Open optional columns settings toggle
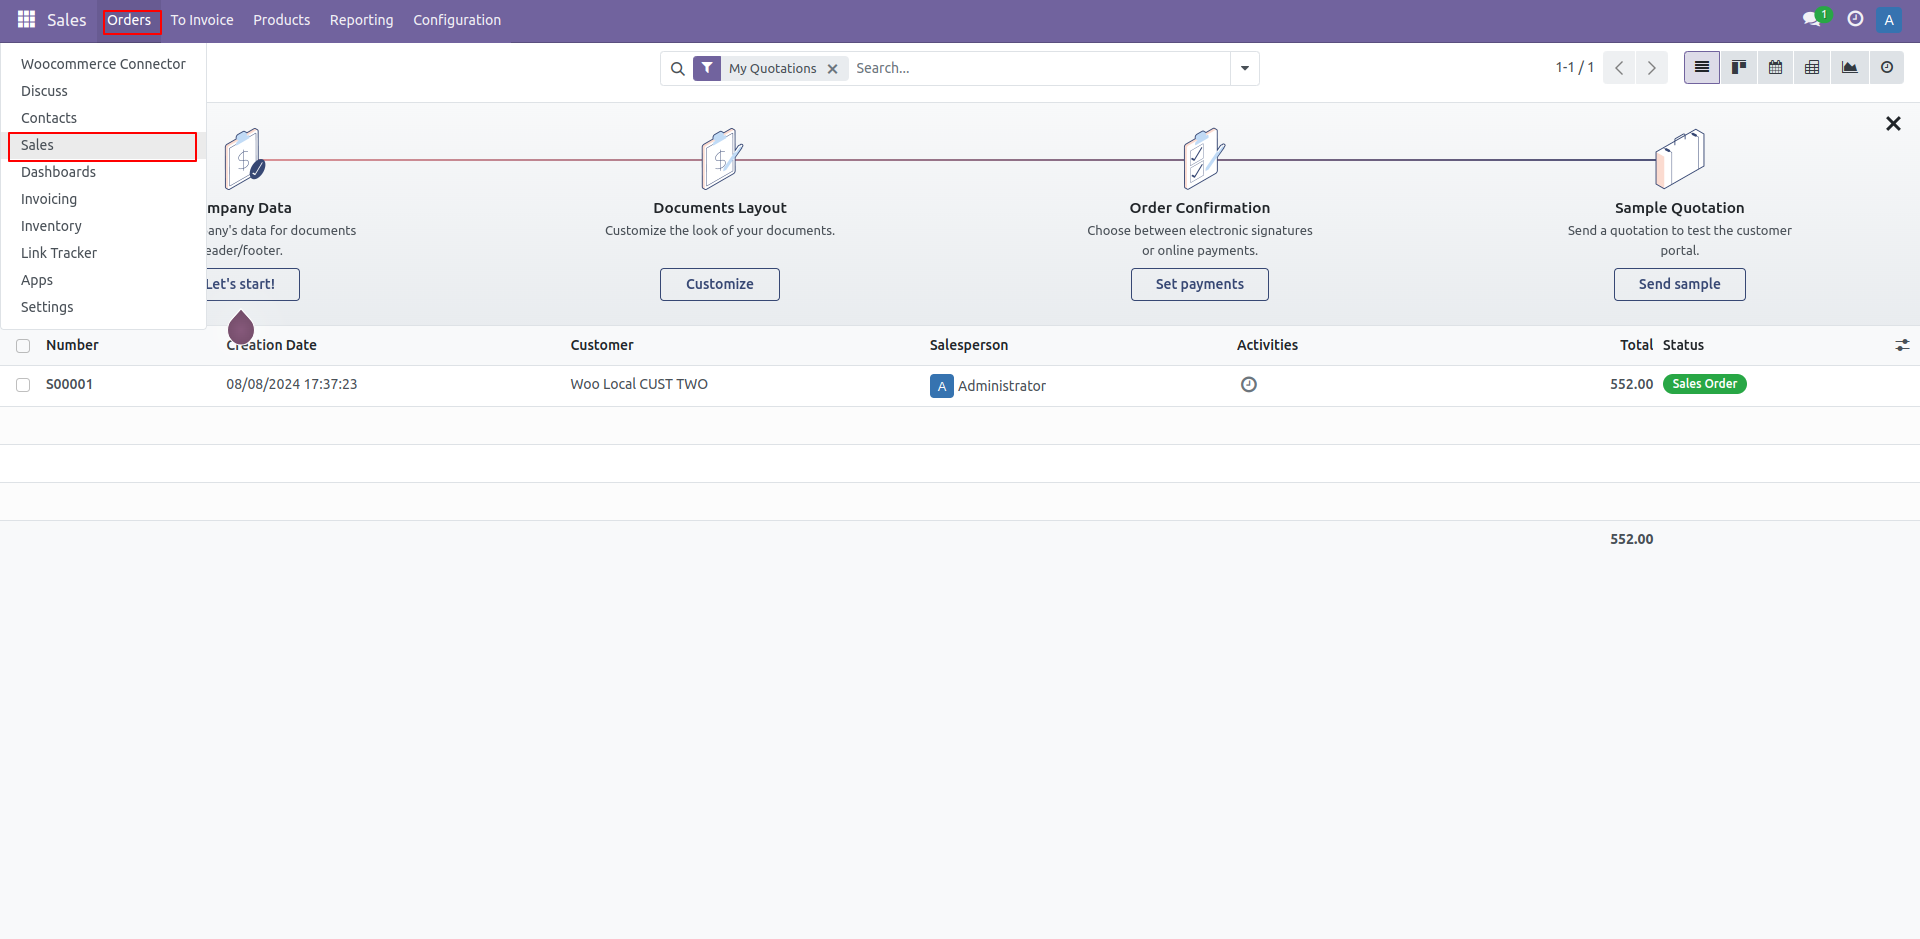Screen dimensions: 1920x939 point(1901,345)
